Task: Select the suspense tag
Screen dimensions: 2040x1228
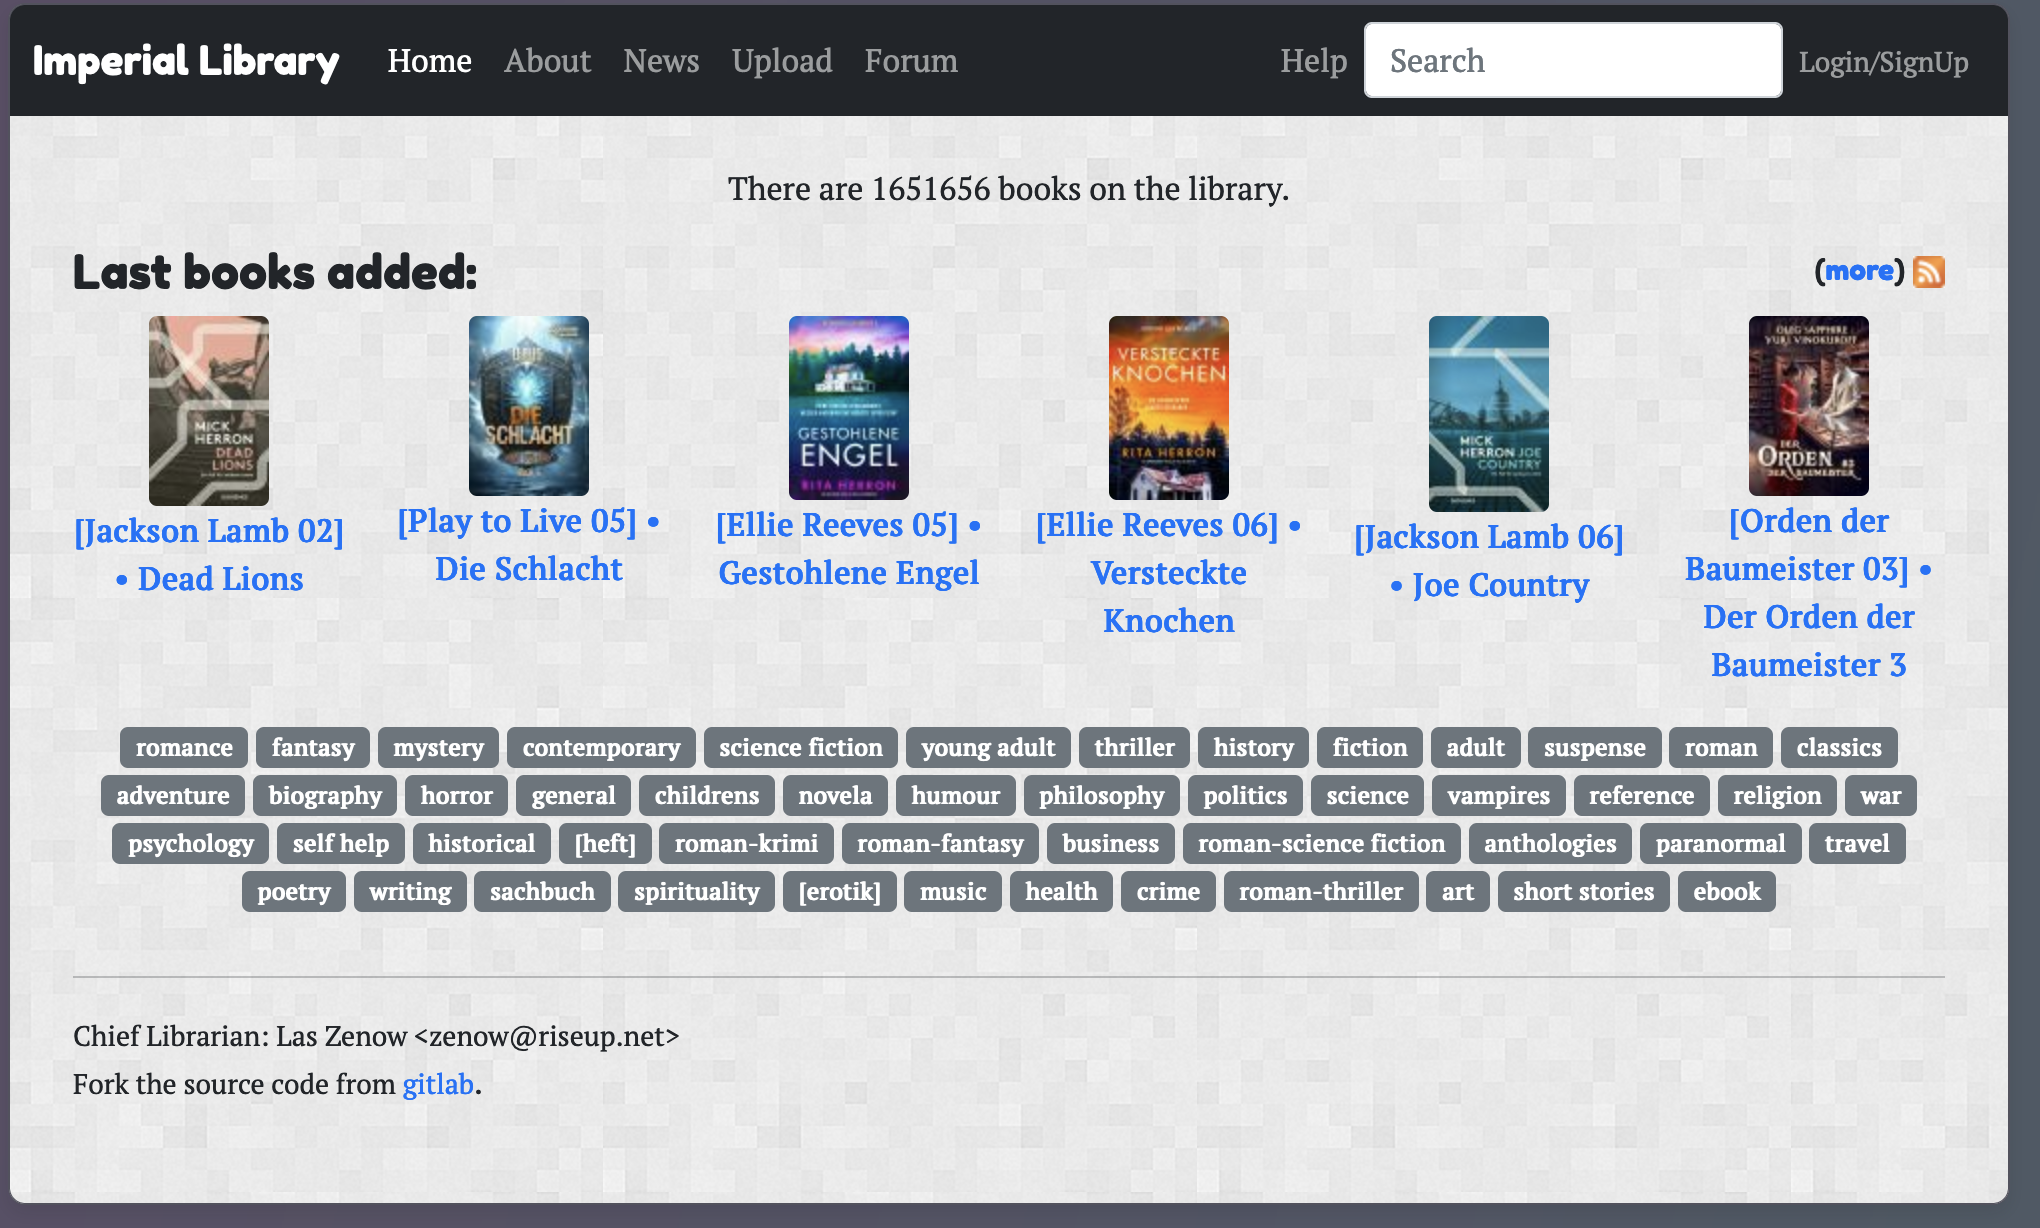Action: tap(1594, 747)
